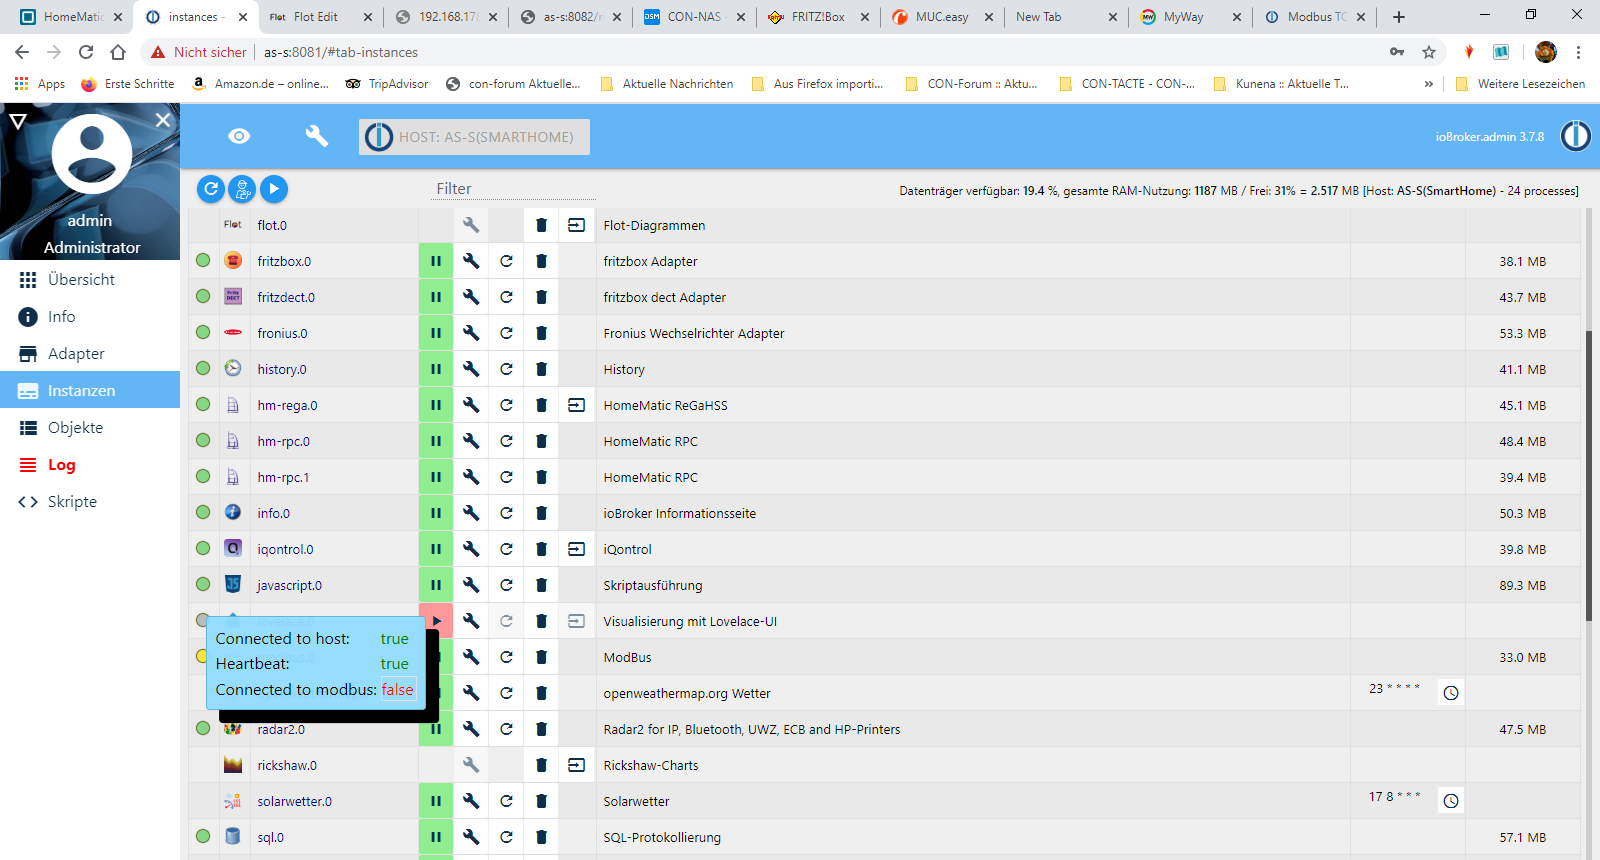
Task: Reload the instances list with refresh button
Action: [x=210, y=188]
